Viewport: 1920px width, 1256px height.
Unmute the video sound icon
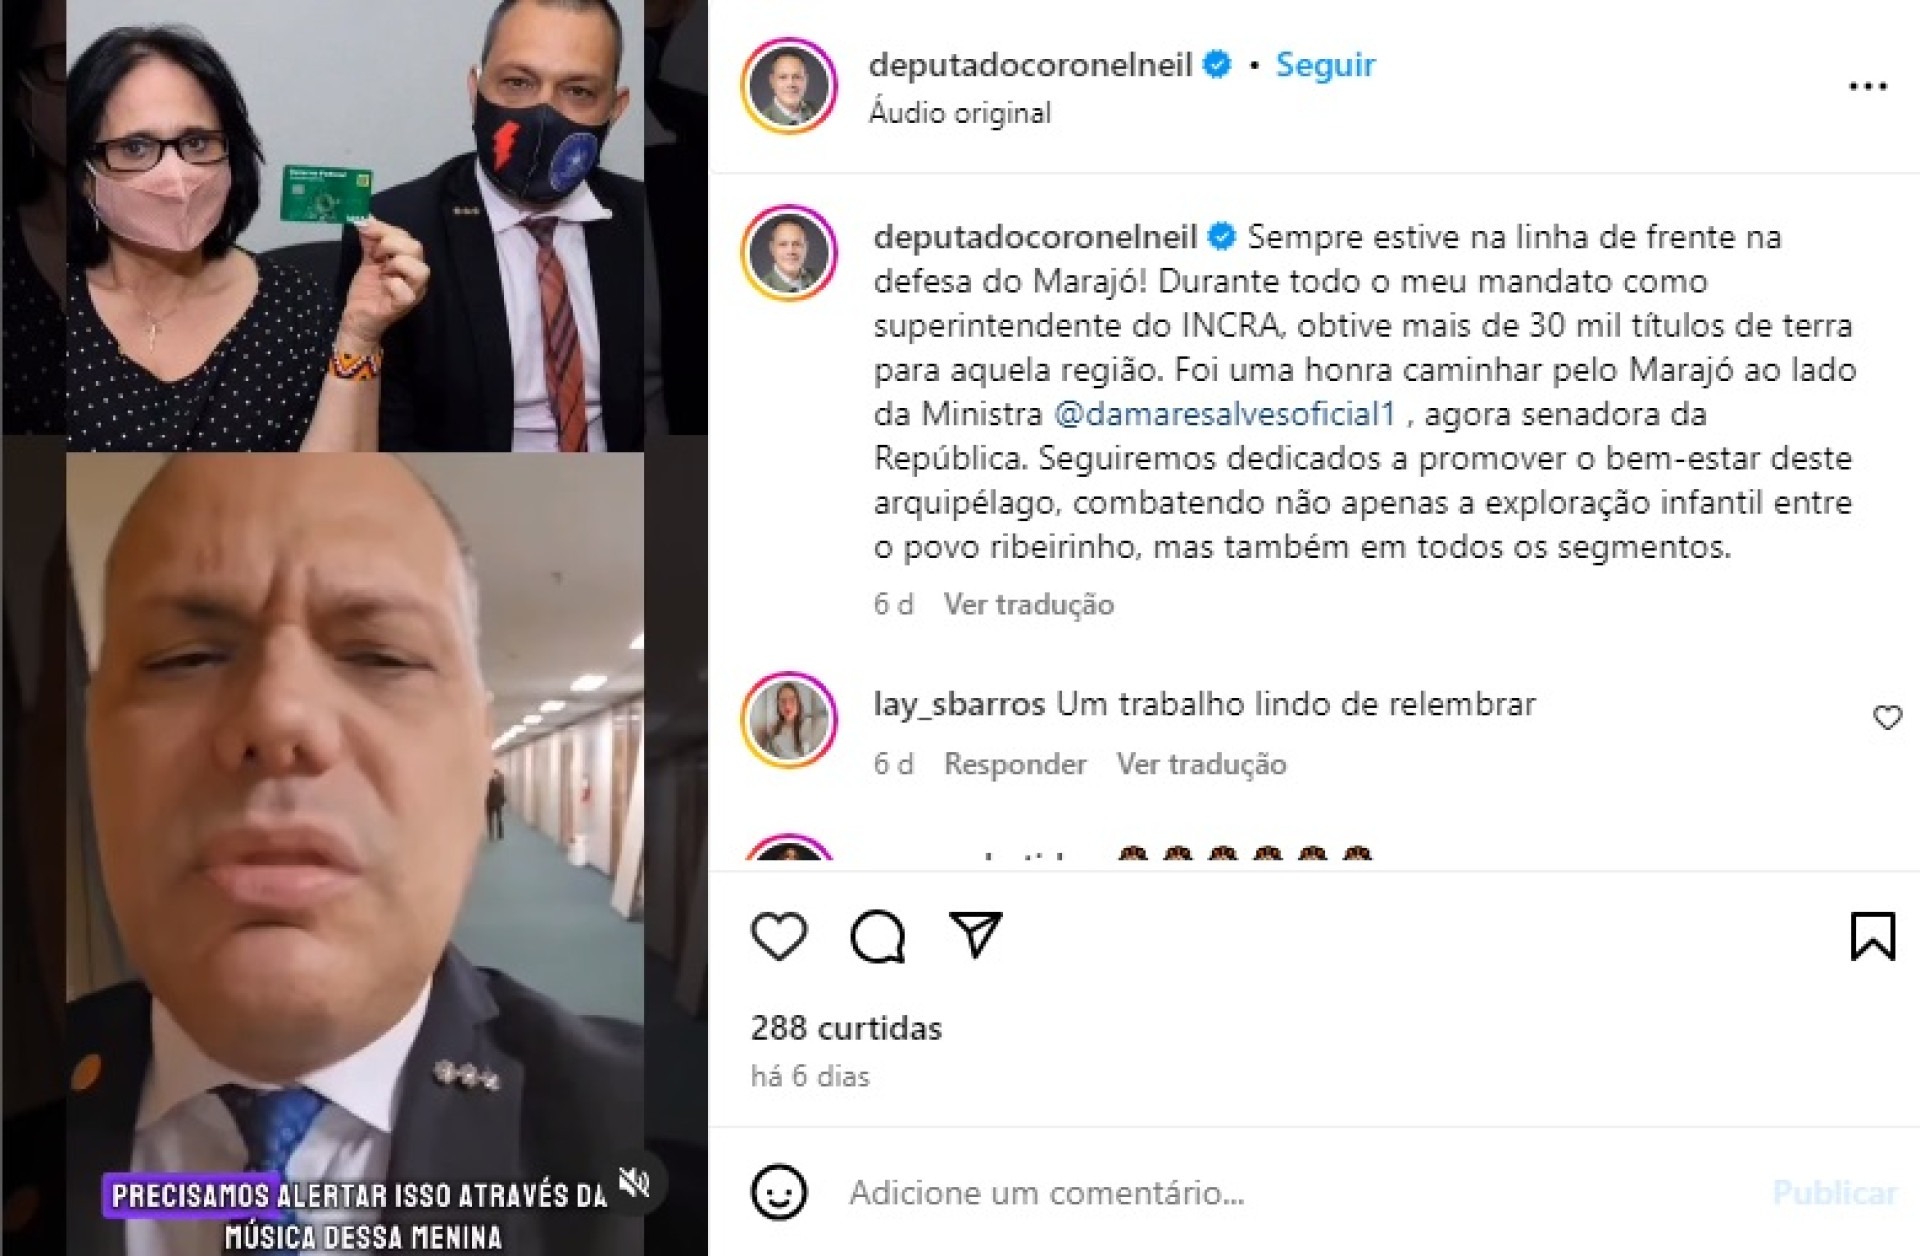pyautogui.click(x=635, y=1183)
